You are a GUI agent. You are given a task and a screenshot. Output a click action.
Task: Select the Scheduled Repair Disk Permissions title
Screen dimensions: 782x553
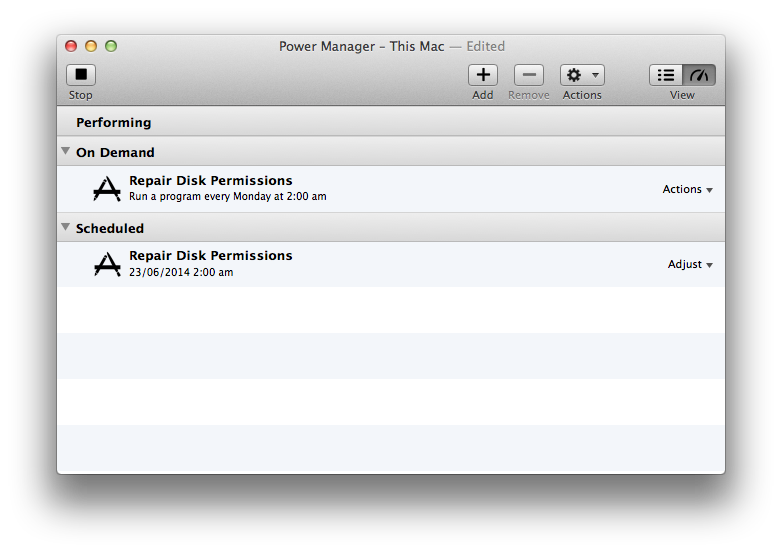click(x=210, y=255)
